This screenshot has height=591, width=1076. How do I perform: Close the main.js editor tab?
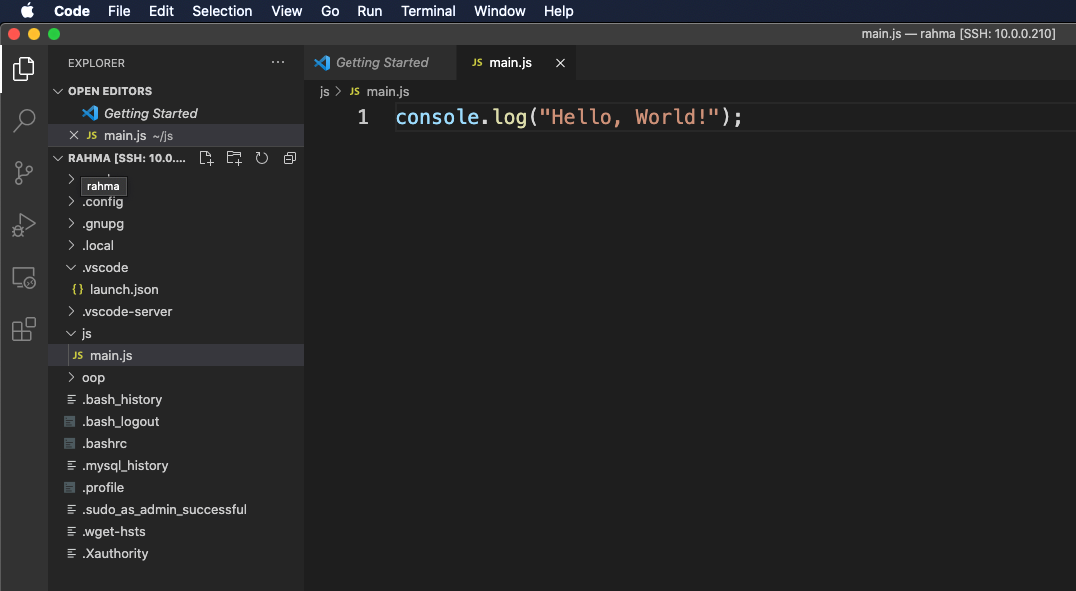click(x=560, y=63)
